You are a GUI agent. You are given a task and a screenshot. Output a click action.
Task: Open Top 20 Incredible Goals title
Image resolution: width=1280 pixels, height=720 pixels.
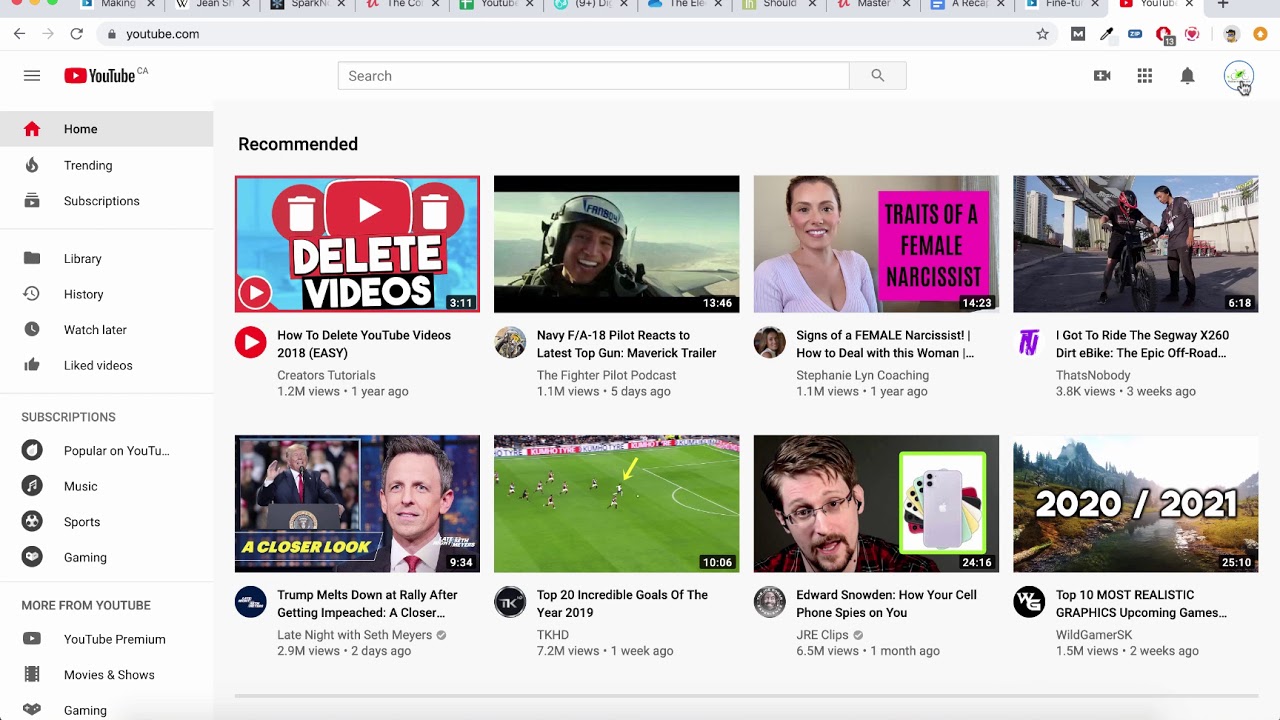coord(622,604)
